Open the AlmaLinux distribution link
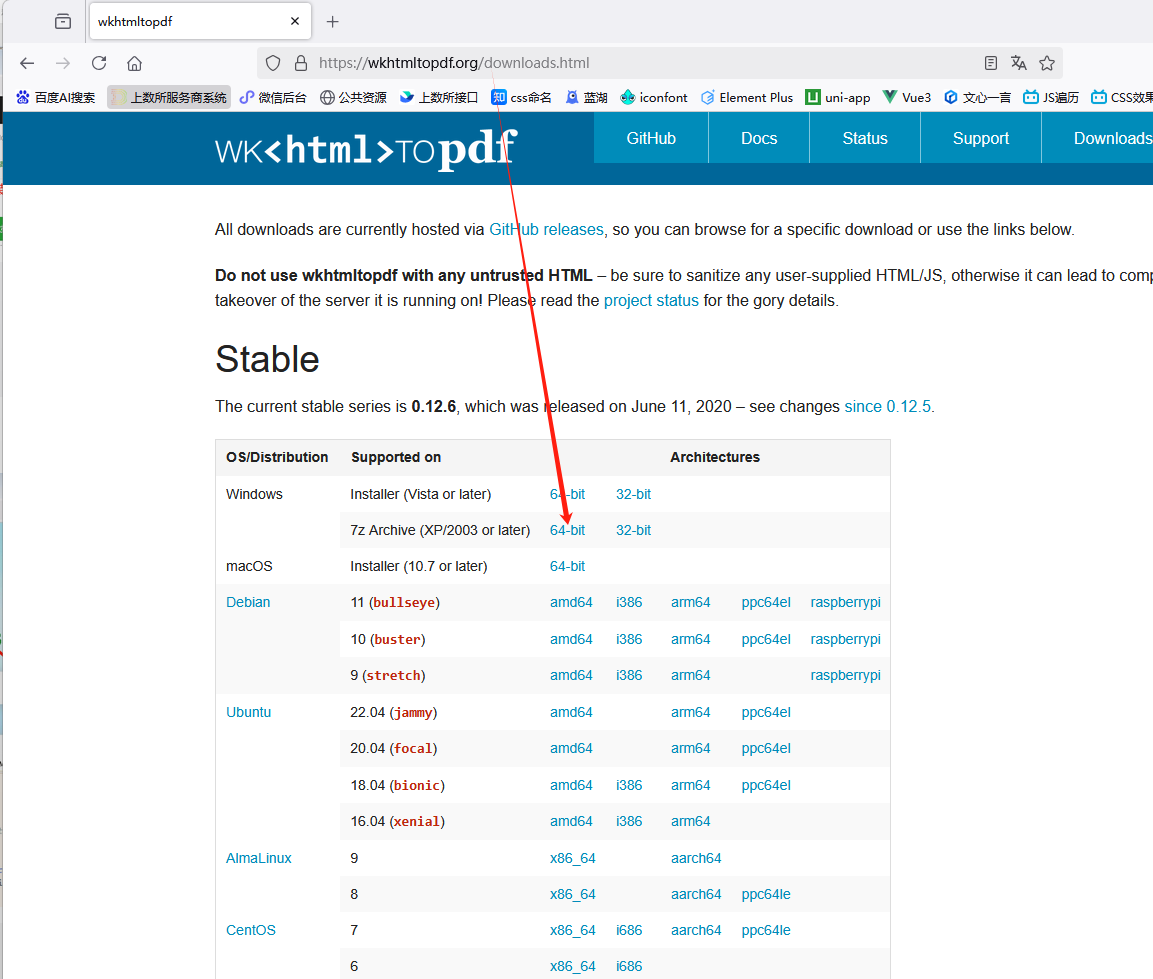 coord(259,858)
